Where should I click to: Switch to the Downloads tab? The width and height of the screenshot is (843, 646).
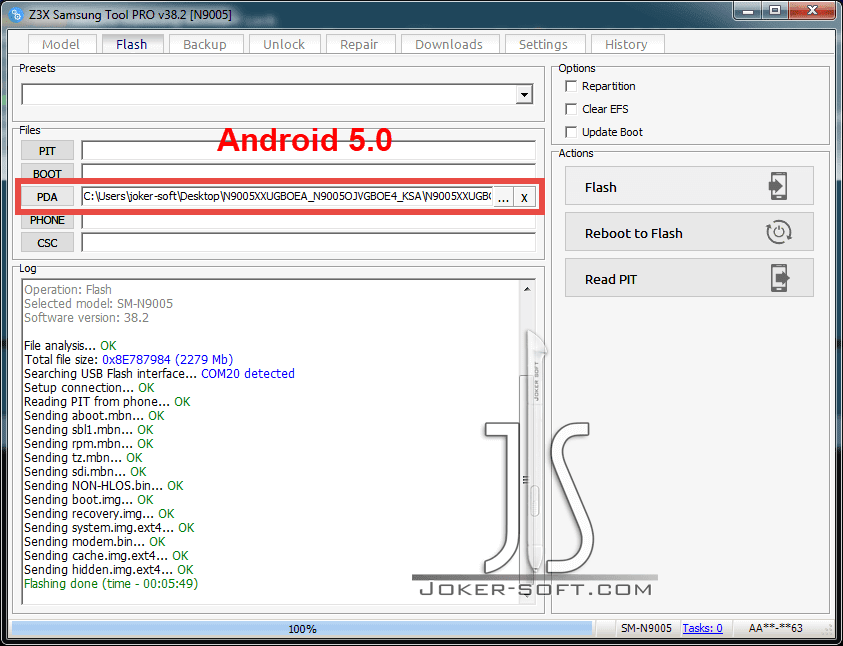[449, 44]
